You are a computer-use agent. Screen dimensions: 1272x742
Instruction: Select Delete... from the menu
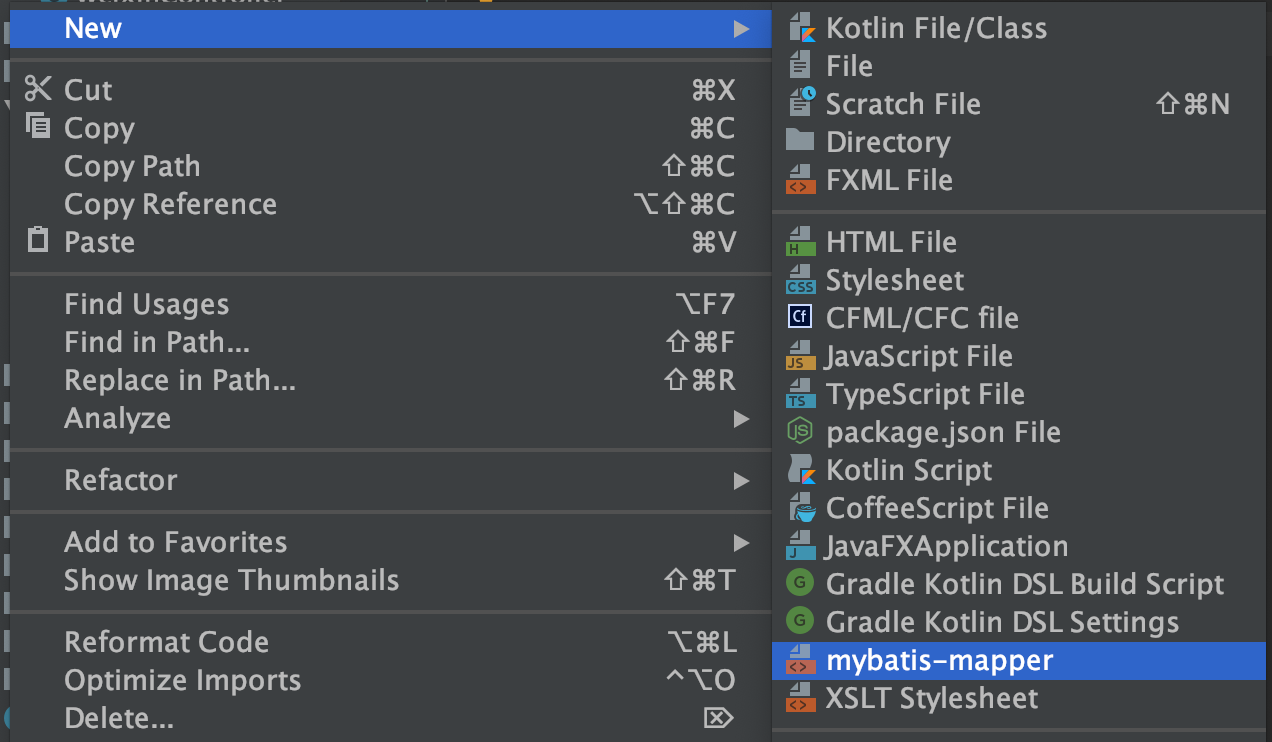coord(119,718)
